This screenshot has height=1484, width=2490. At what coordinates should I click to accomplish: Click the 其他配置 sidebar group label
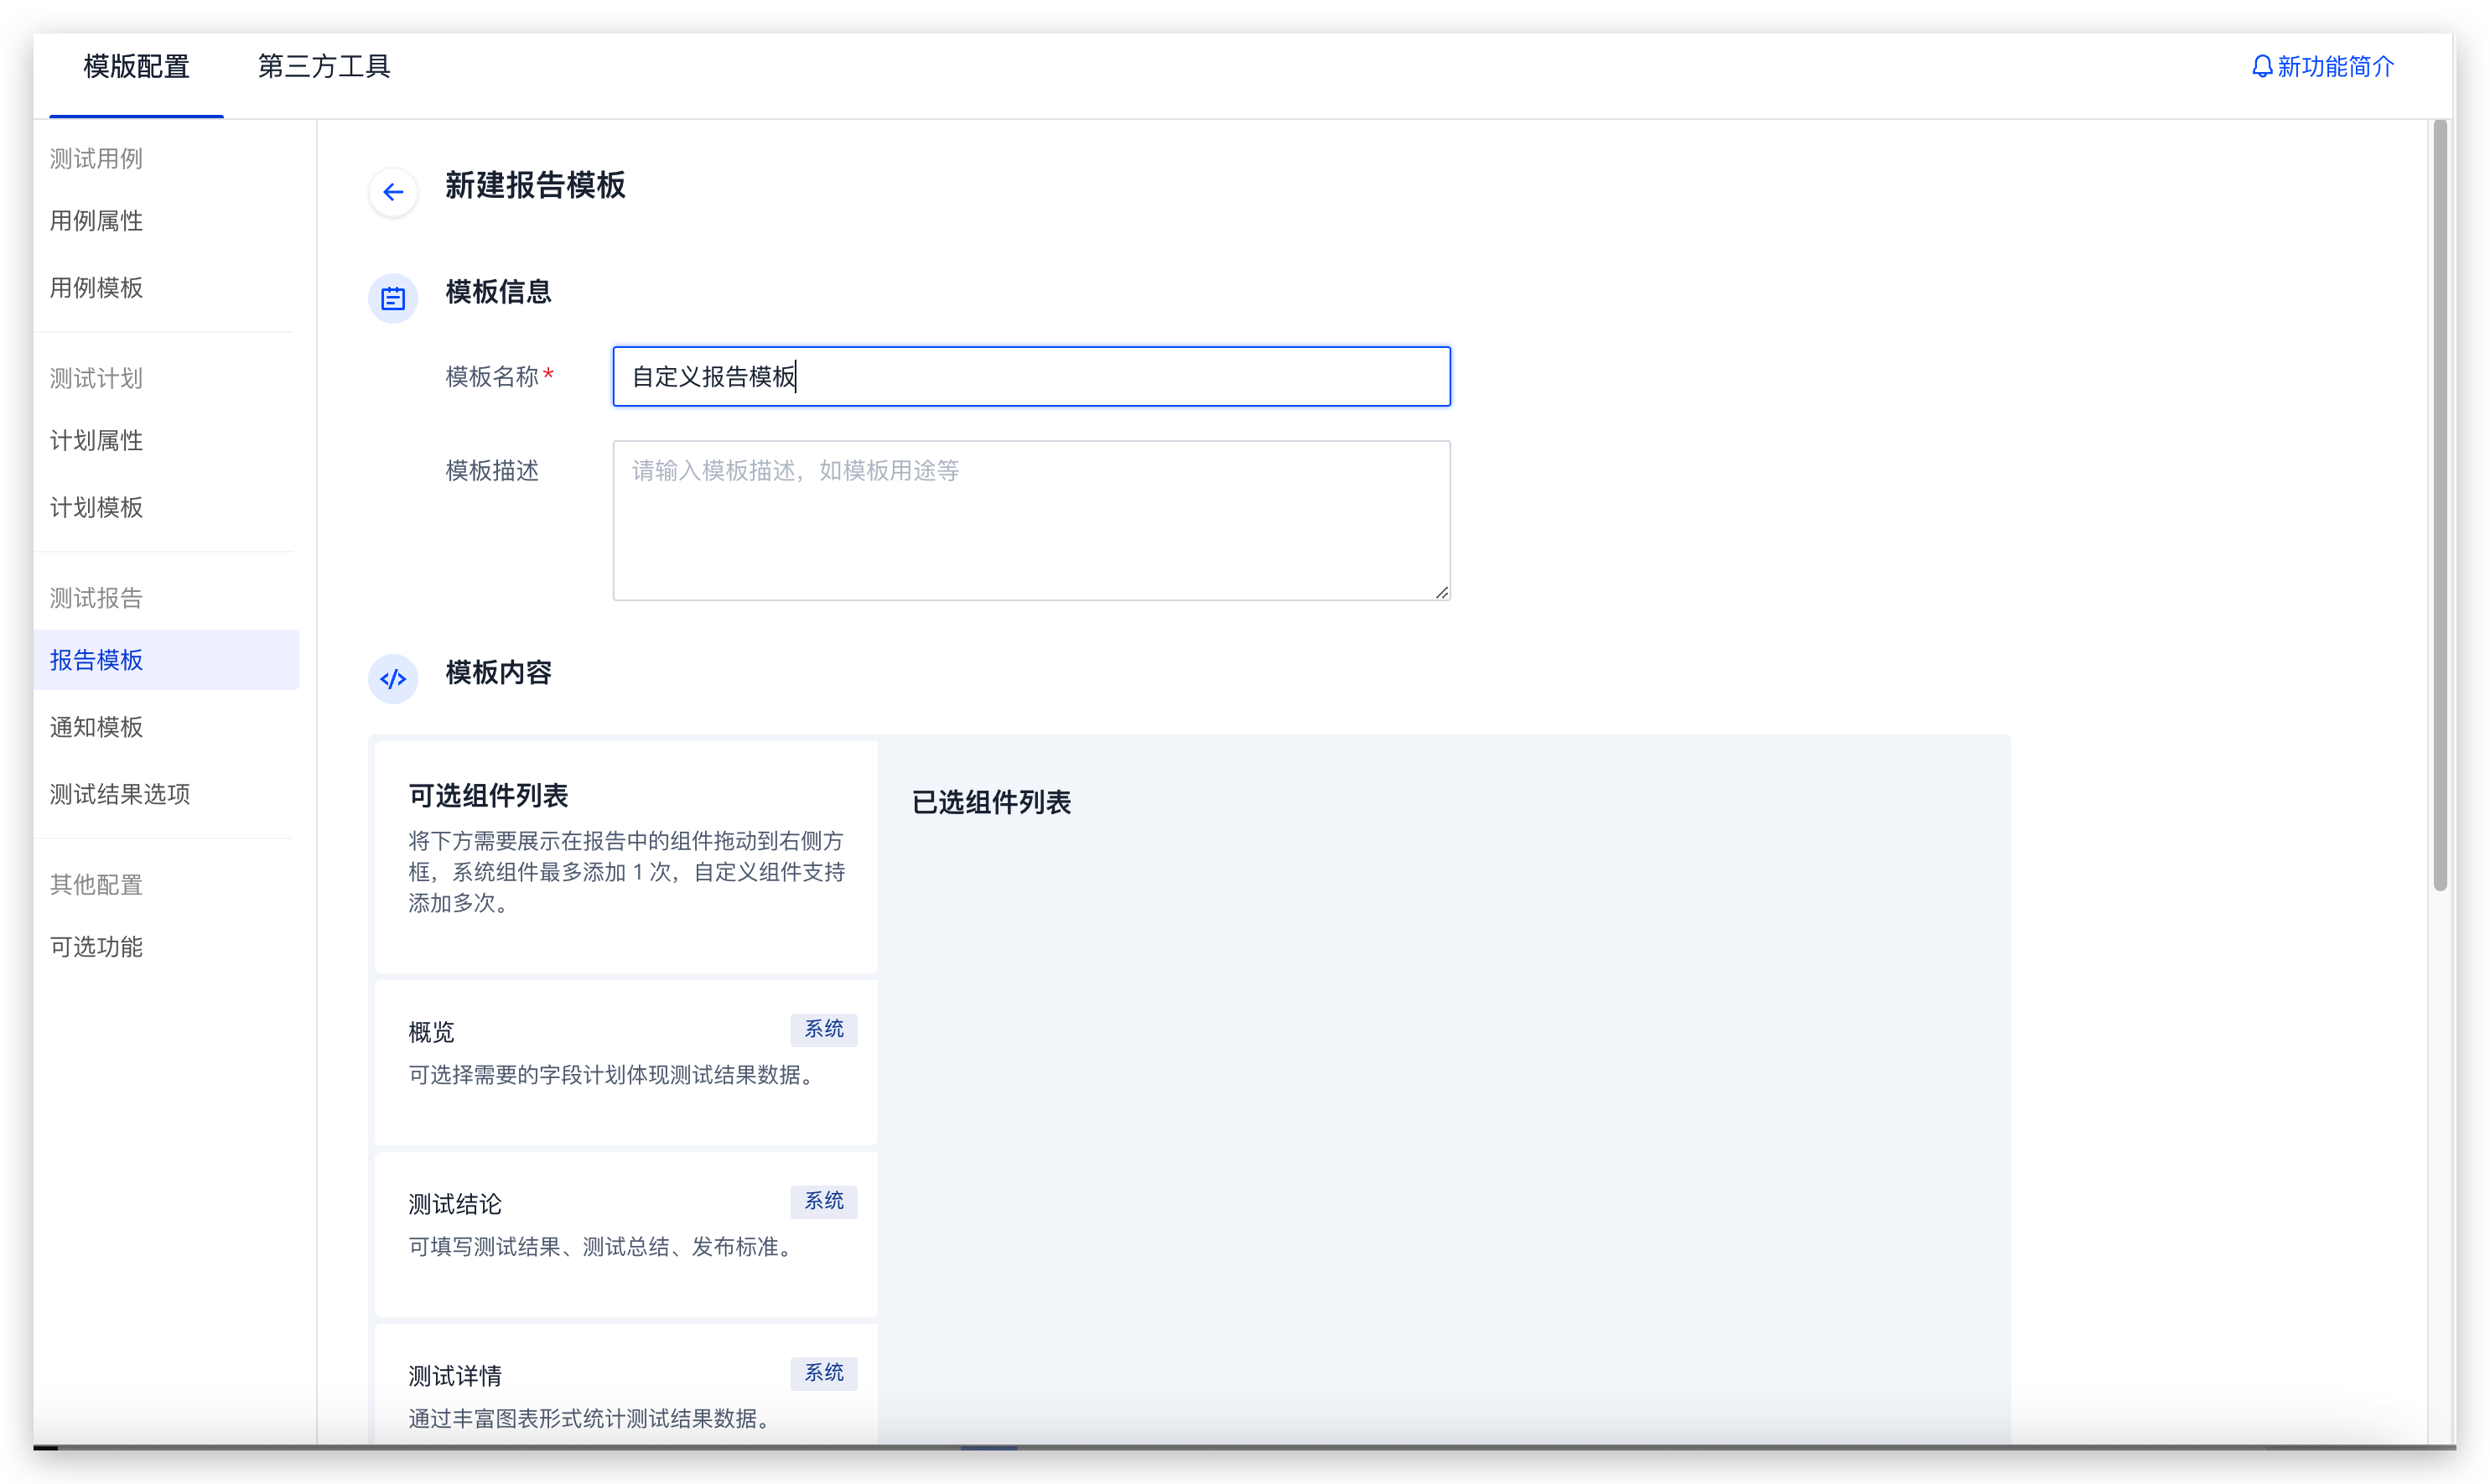point(97,885)
